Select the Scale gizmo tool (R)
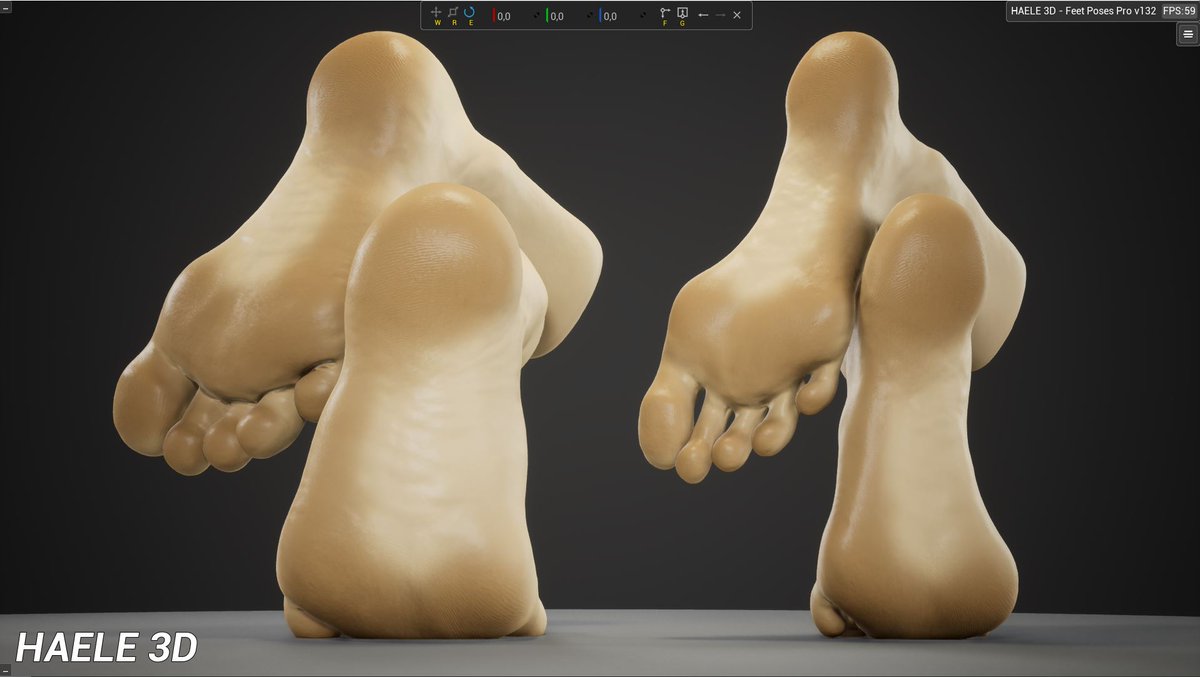 click(x=453, y=14)
